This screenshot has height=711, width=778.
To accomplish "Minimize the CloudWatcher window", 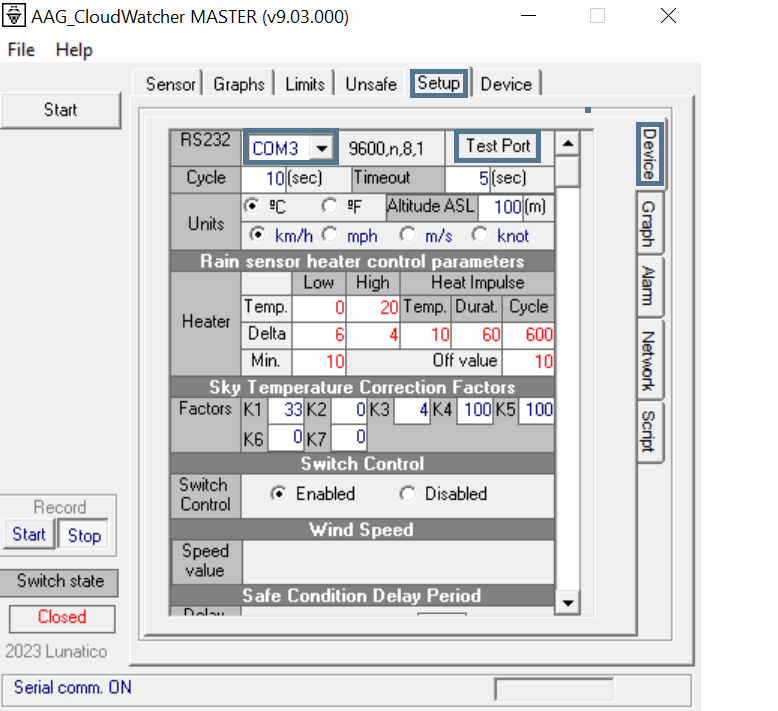I will (x=528, y=15).
